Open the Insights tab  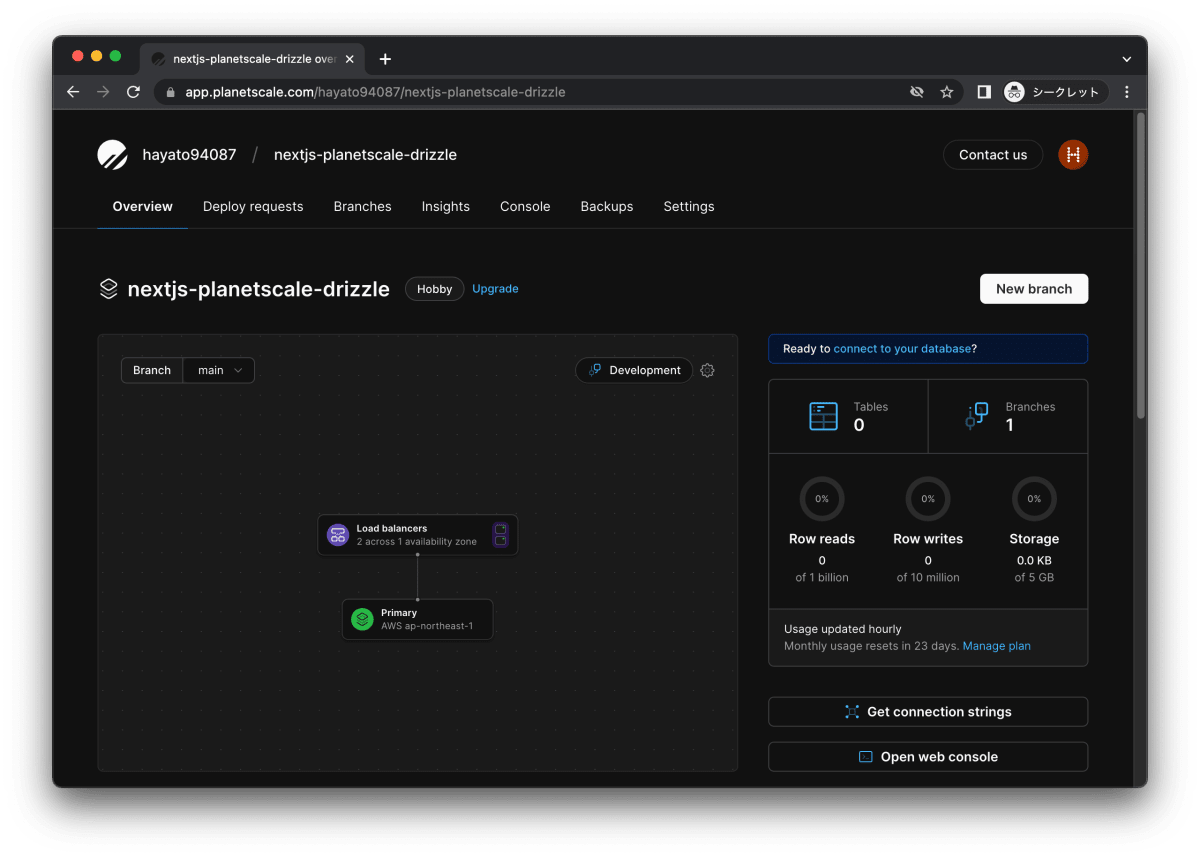pyautogui.click(x=446, y=207)
